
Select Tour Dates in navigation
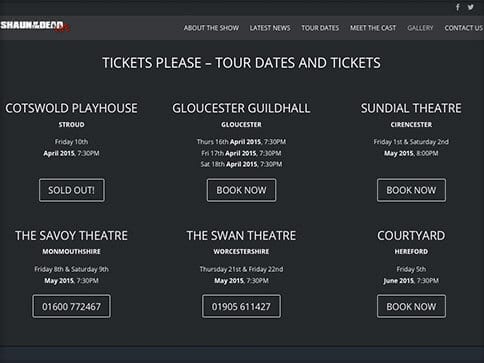point(320,28)
